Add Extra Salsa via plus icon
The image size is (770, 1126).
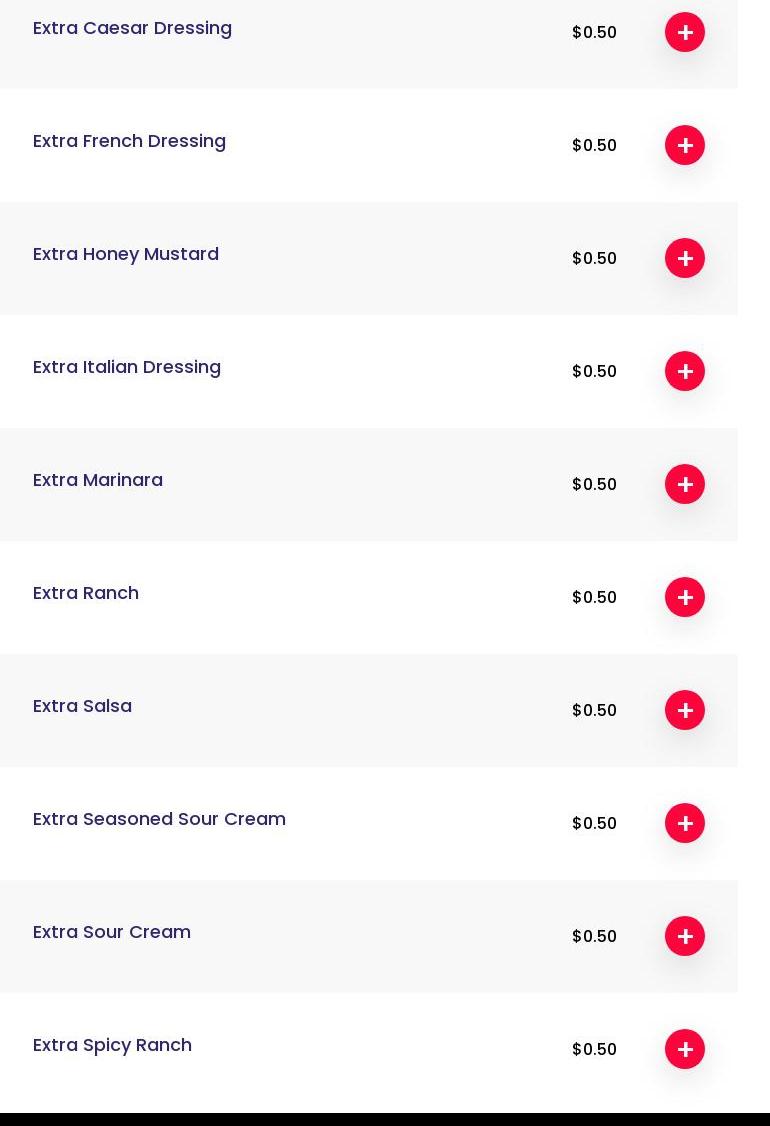685,710
